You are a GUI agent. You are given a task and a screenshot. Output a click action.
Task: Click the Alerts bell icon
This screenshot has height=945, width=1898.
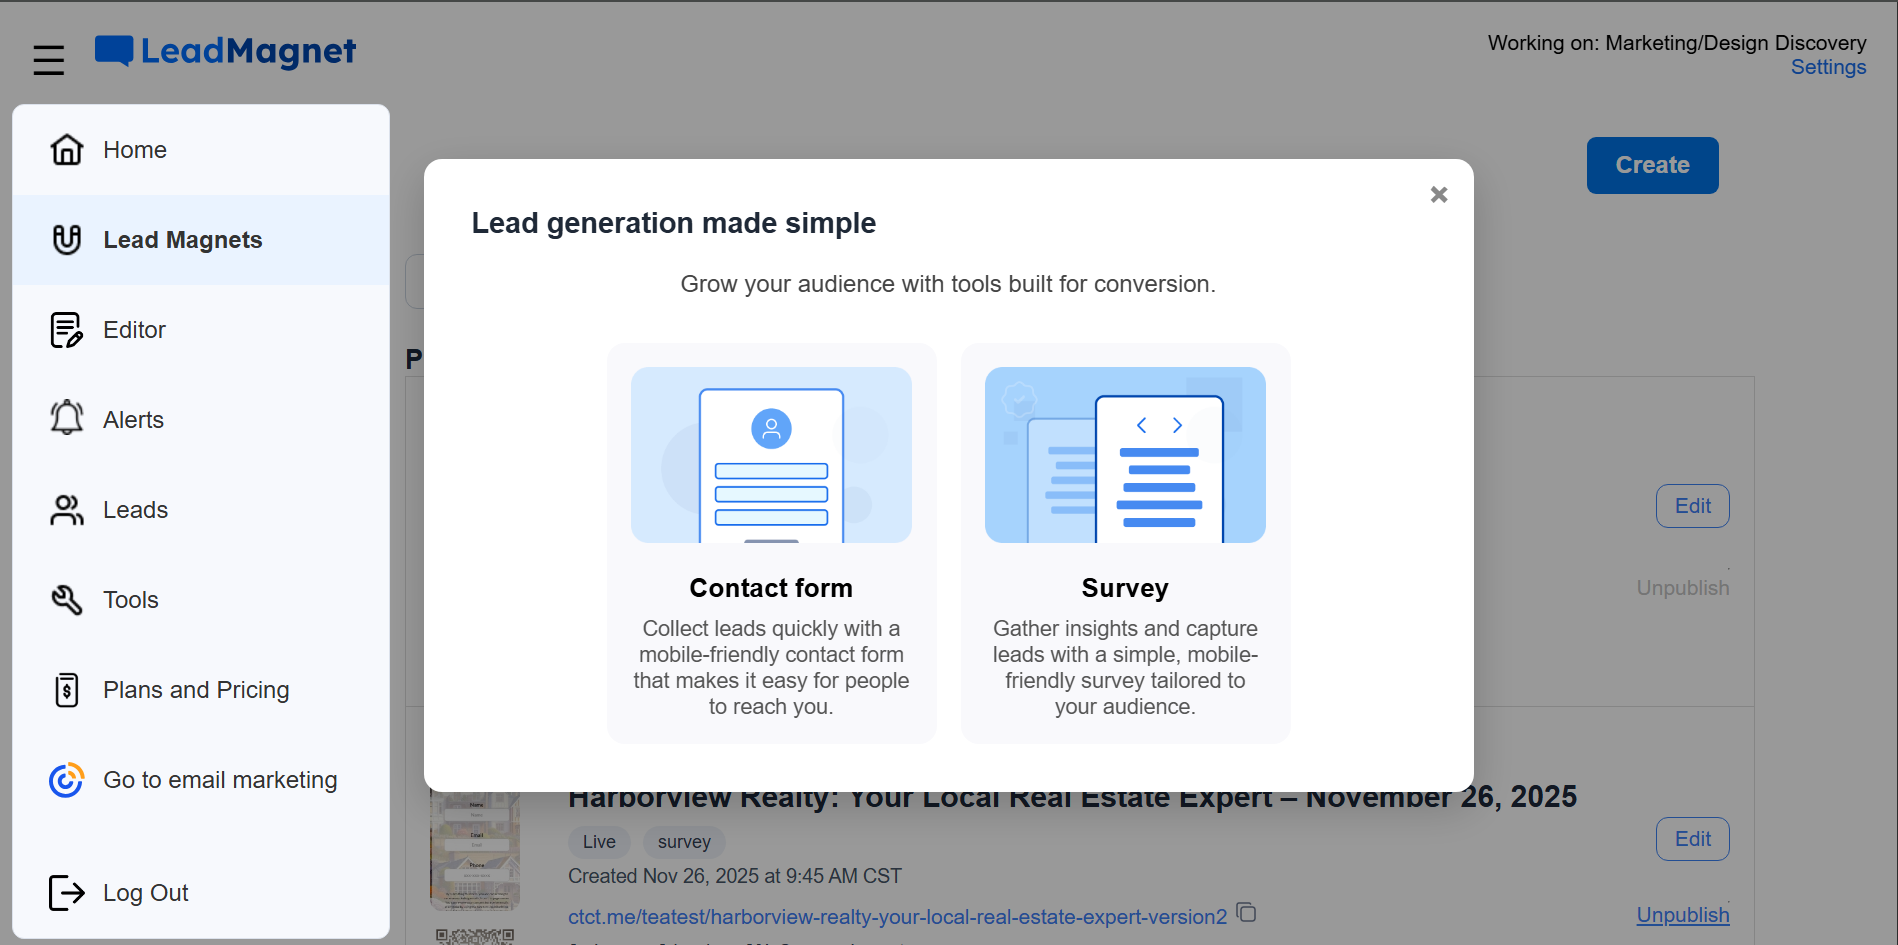(x=66, y=418)
